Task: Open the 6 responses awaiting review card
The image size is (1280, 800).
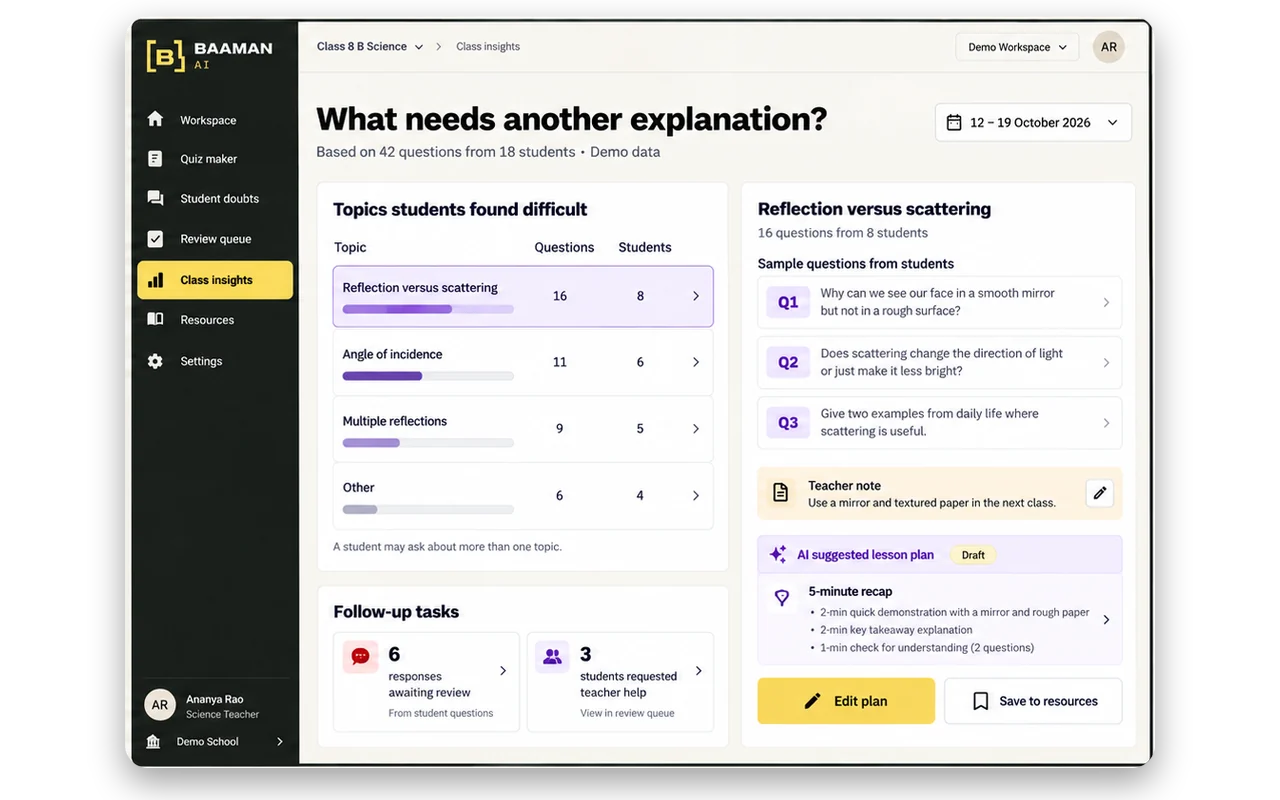Action: pos(427,681)
